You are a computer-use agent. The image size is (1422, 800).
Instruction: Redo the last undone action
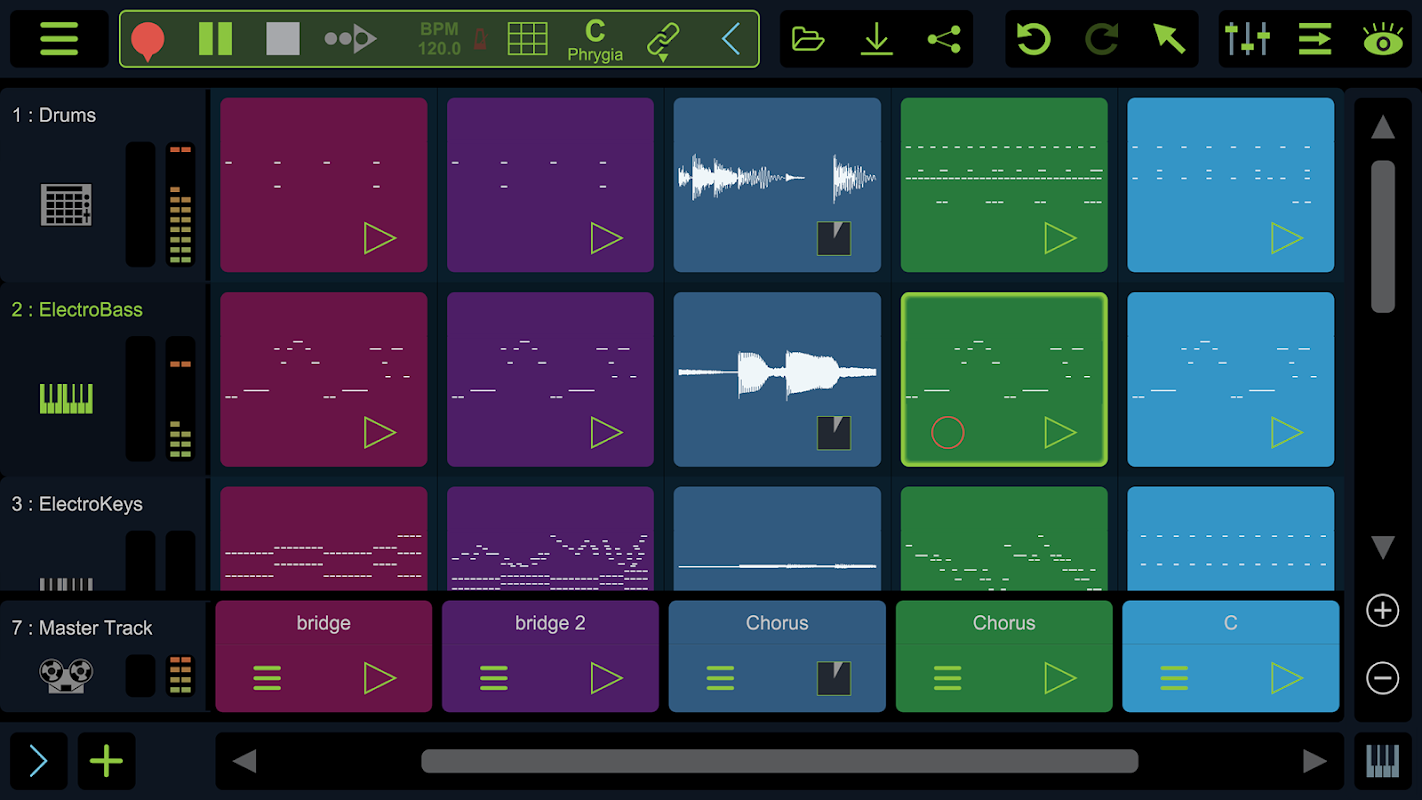1101,39
